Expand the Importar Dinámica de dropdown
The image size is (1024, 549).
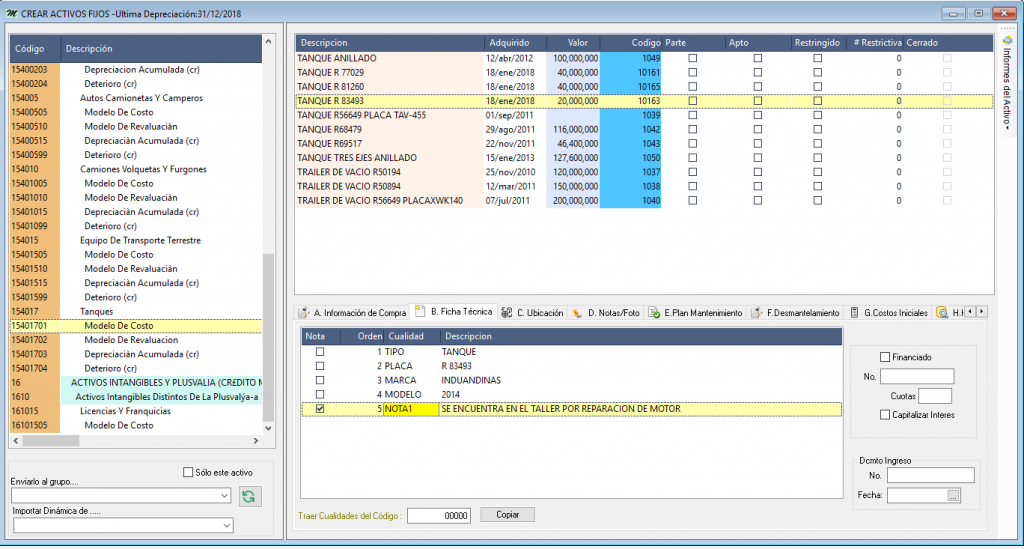[x=224, y=525]
